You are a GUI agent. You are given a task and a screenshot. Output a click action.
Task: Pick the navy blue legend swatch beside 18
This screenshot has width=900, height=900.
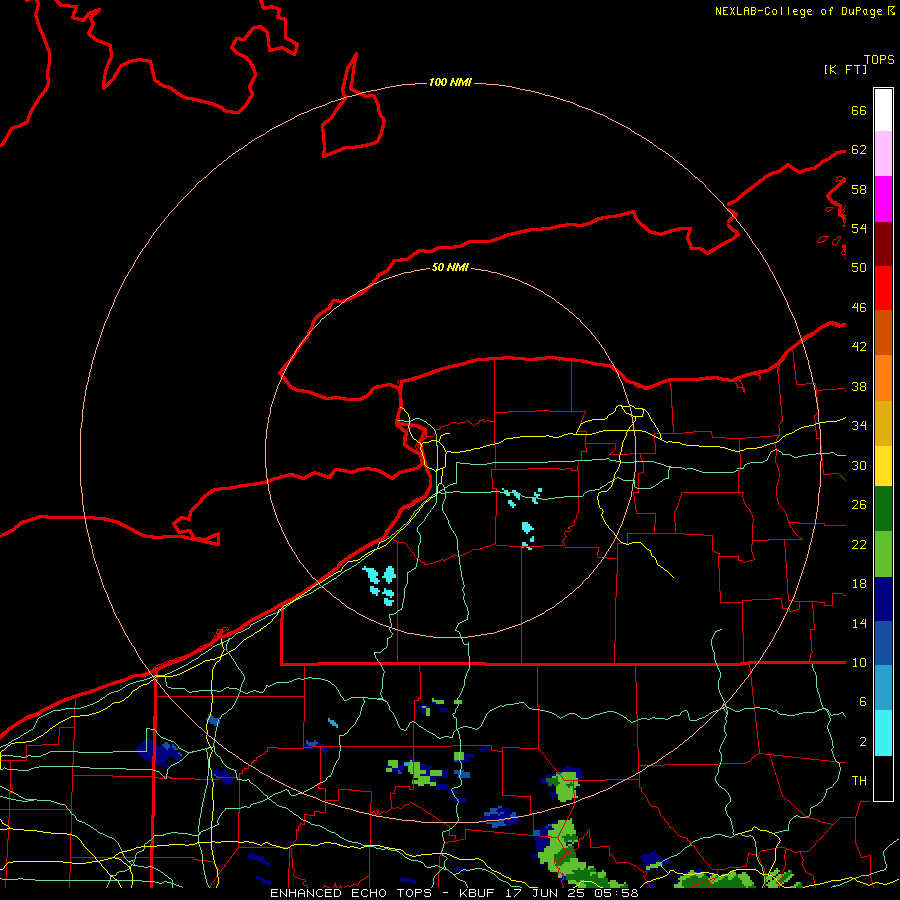(883, 599)
